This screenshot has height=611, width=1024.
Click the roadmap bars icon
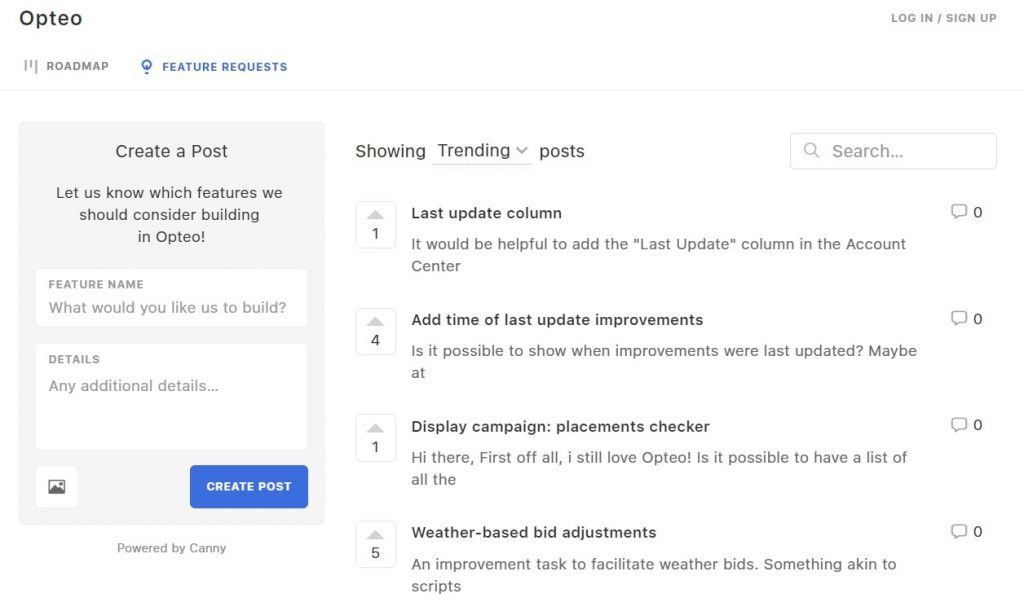[x=31, y=66]
